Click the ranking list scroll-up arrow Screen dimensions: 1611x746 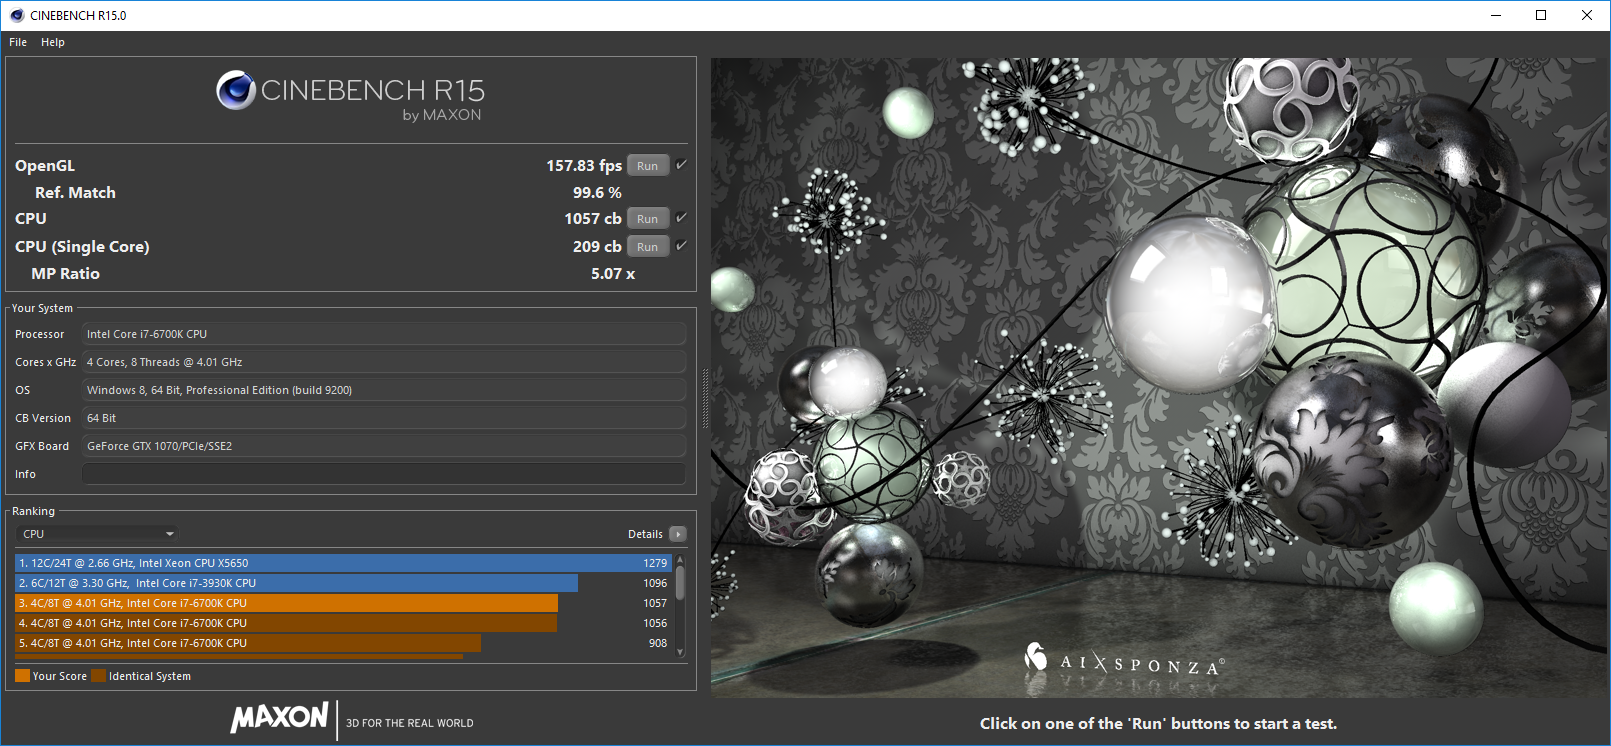click(x=681, y=561)
